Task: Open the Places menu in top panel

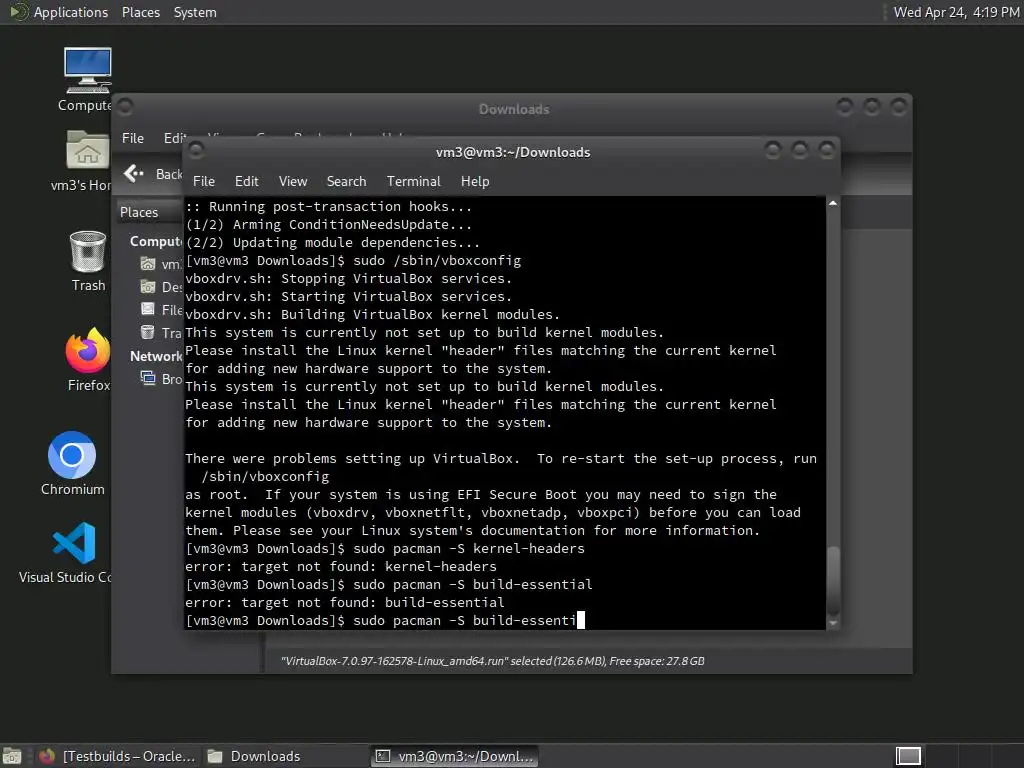Action: [141, 12]
